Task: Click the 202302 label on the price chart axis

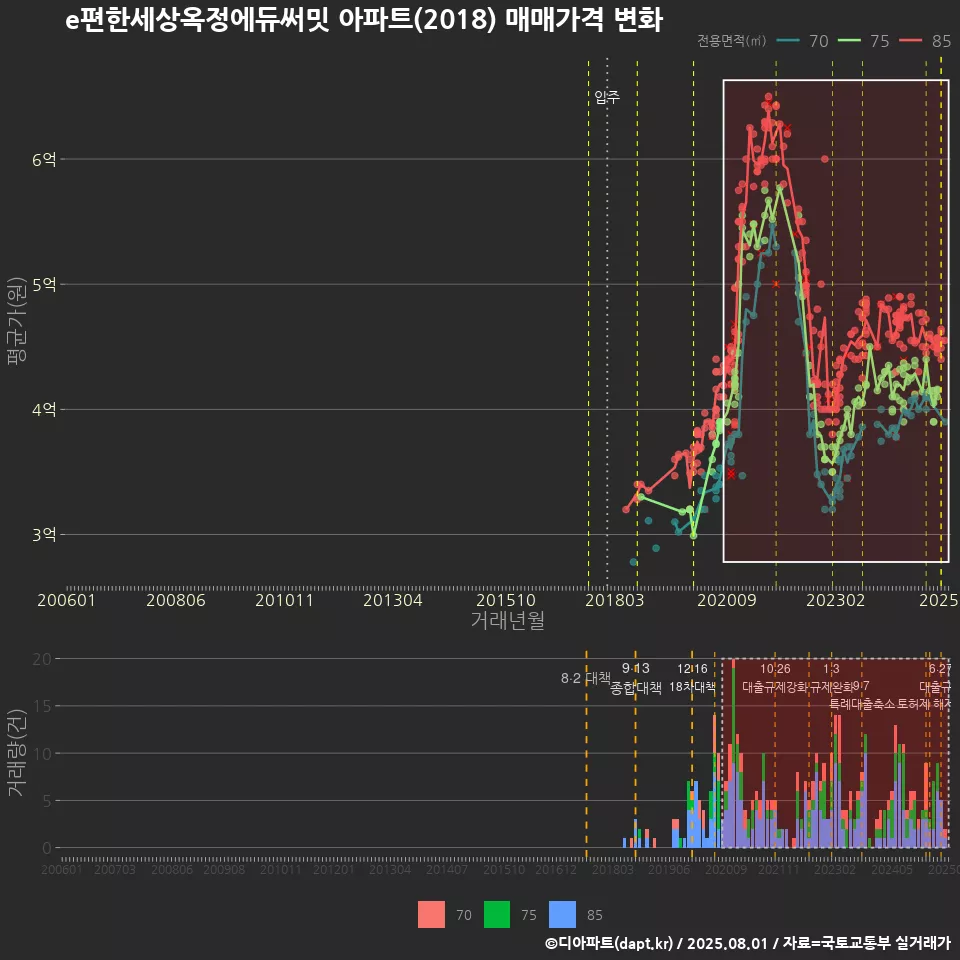Action: pyautogui.click(x=836, y=600)
